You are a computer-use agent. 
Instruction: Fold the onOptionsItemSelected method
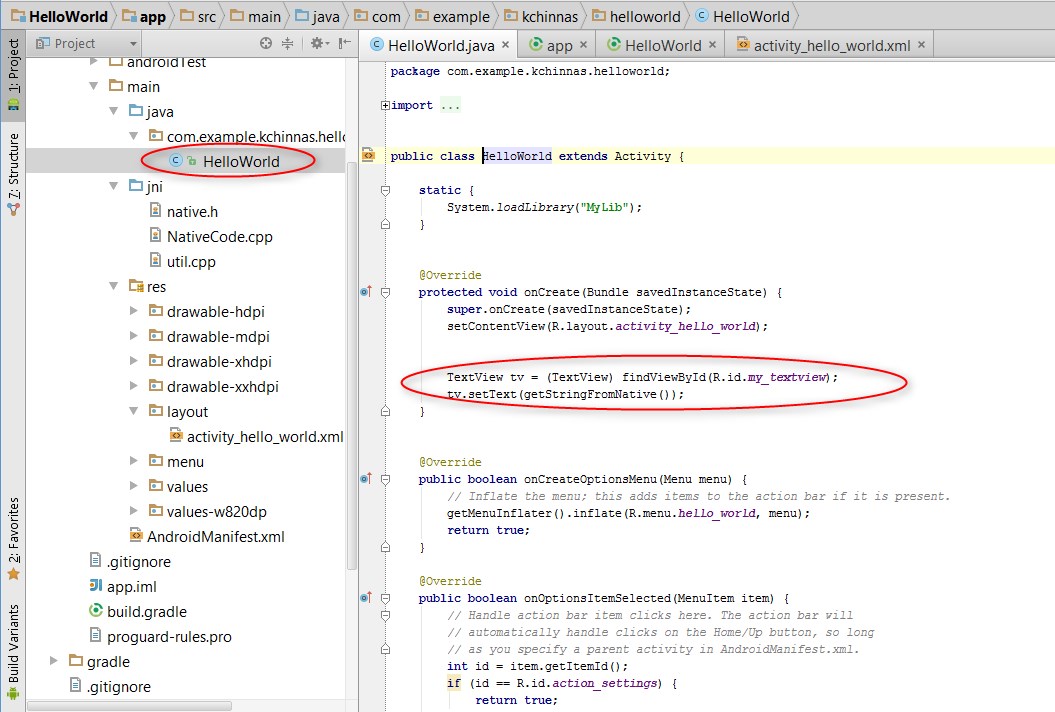click(x=386, y=598)
